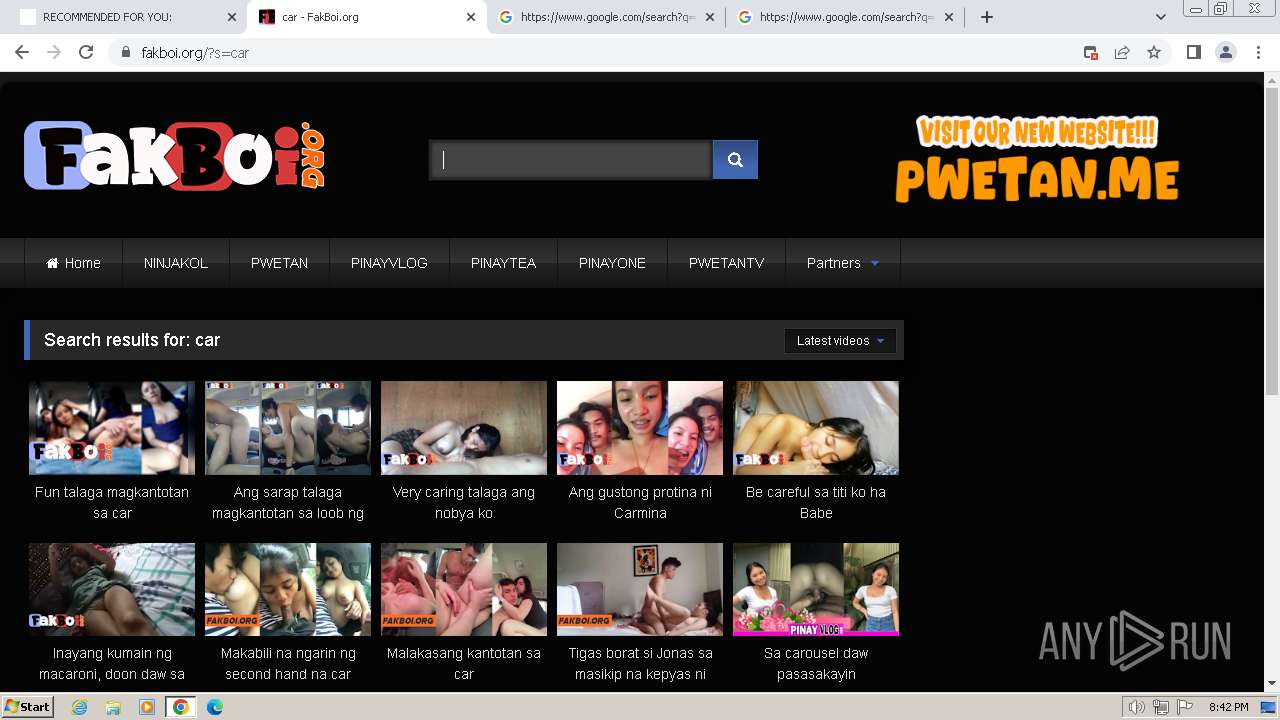Viewport: 1280px width, 720px height.
Task: Open the 'Latest videos' sort dropdown
Action: (840, 341)
